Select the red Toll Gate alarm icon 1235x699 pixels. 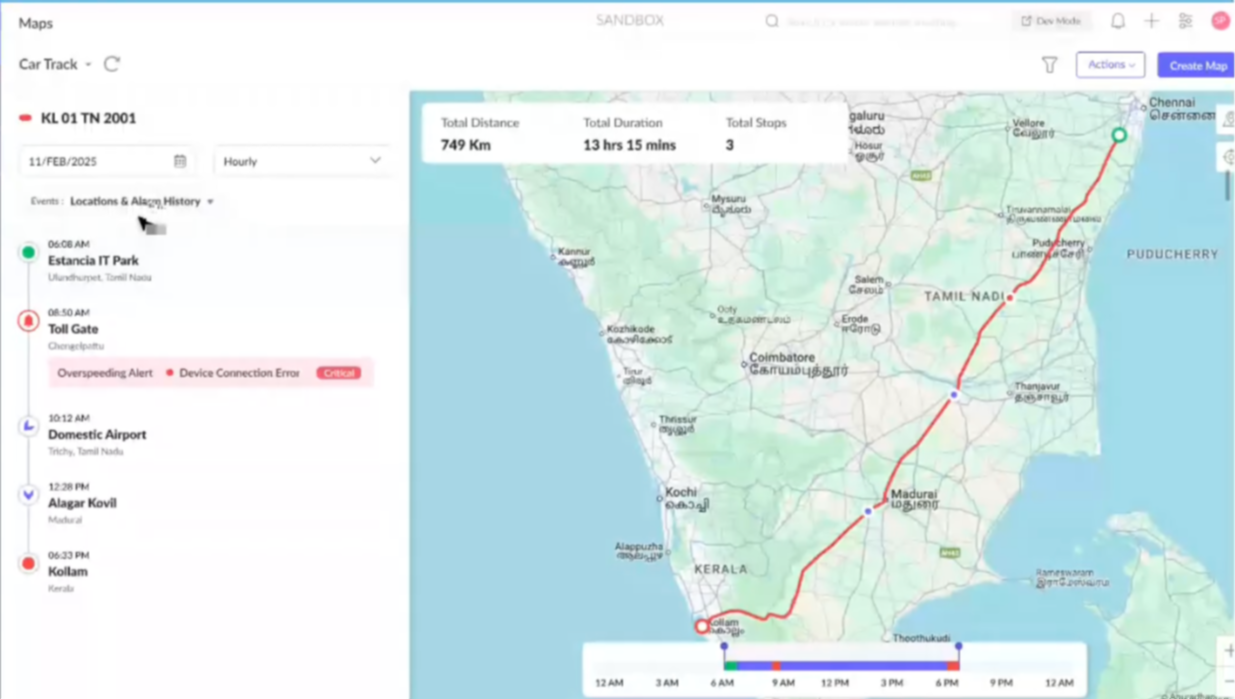coord(28,321)
